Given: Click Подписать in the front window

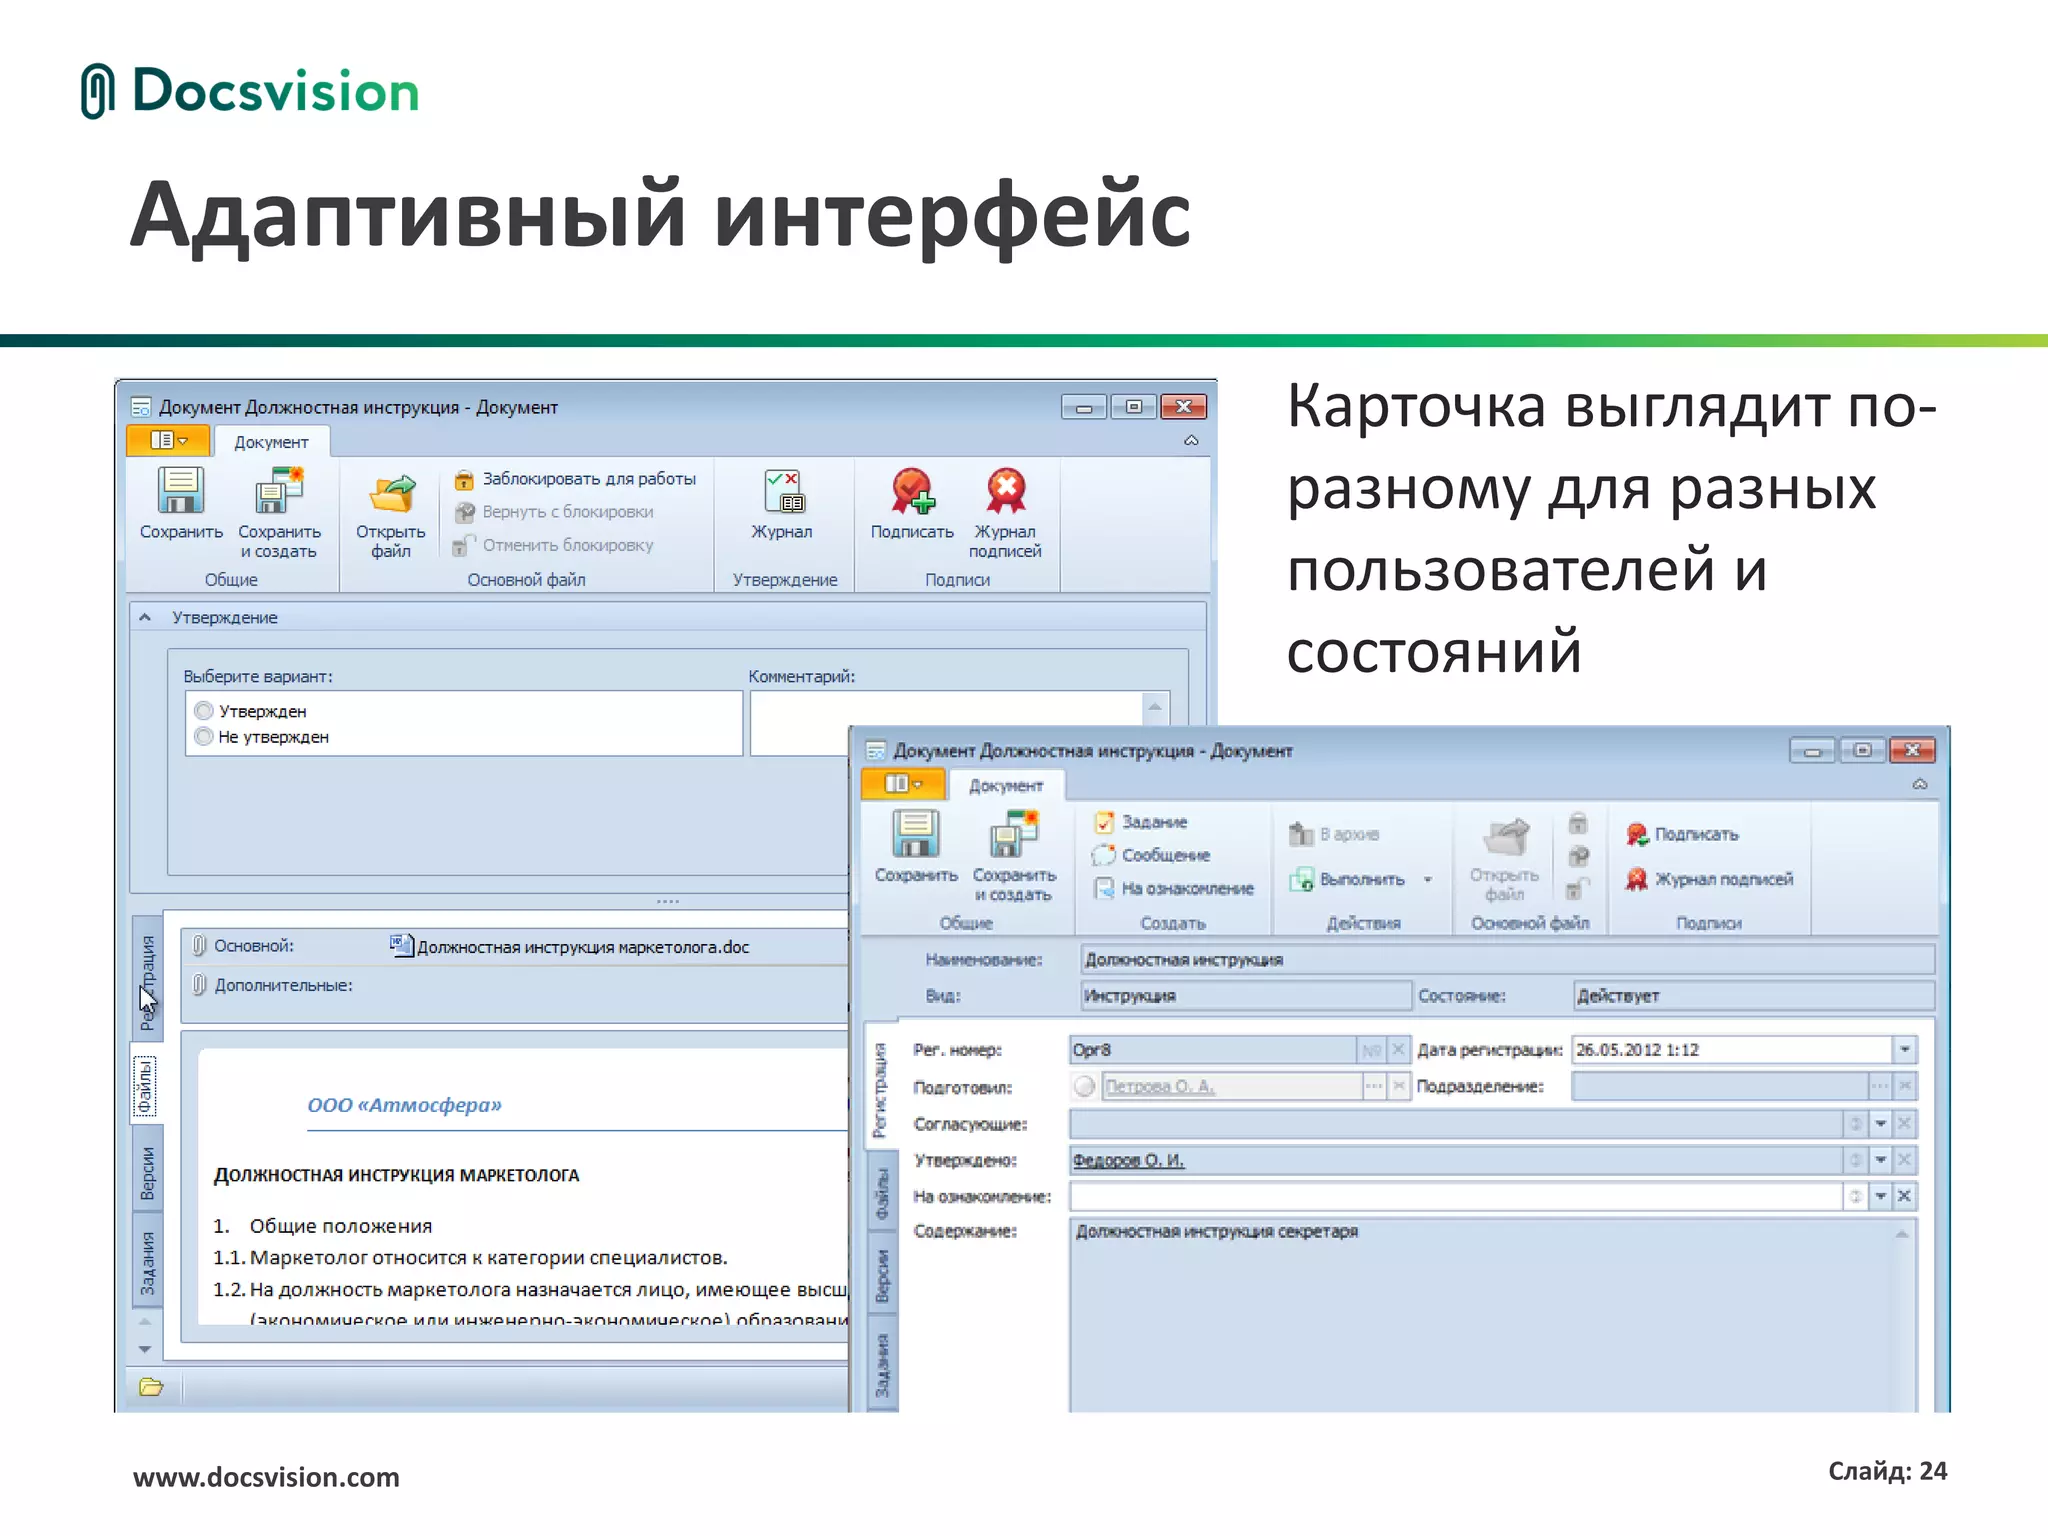Looking at the screenshot, I should 1683,834.
